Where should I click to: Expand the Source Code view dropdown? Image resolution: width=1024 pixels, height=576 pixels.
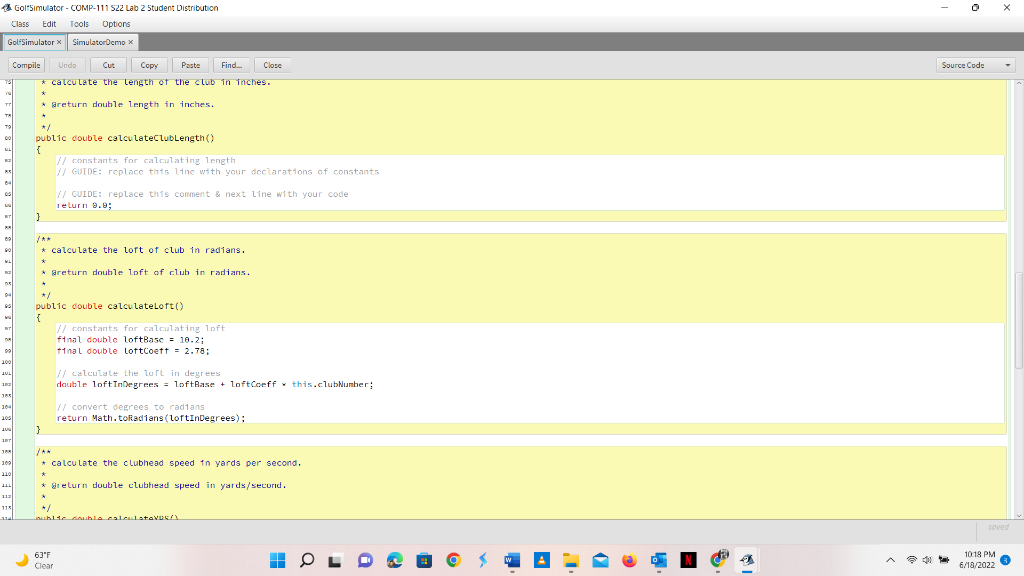click(976, 65)
